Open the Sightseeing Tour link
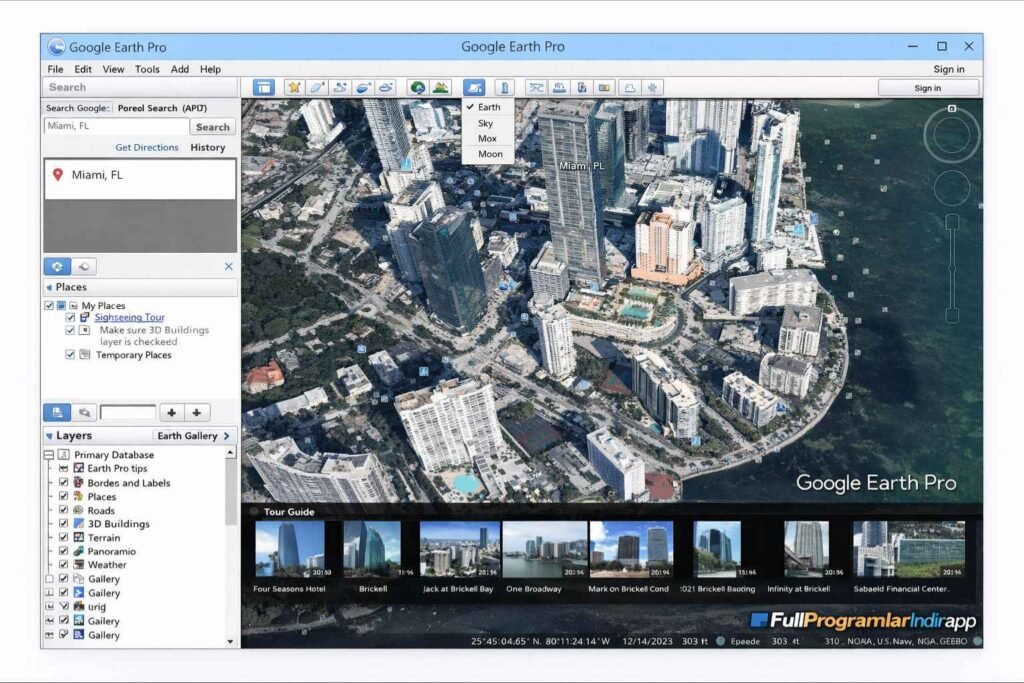Image resolution: width=1024 pixels, height=683 pixels. click(131, 317)
